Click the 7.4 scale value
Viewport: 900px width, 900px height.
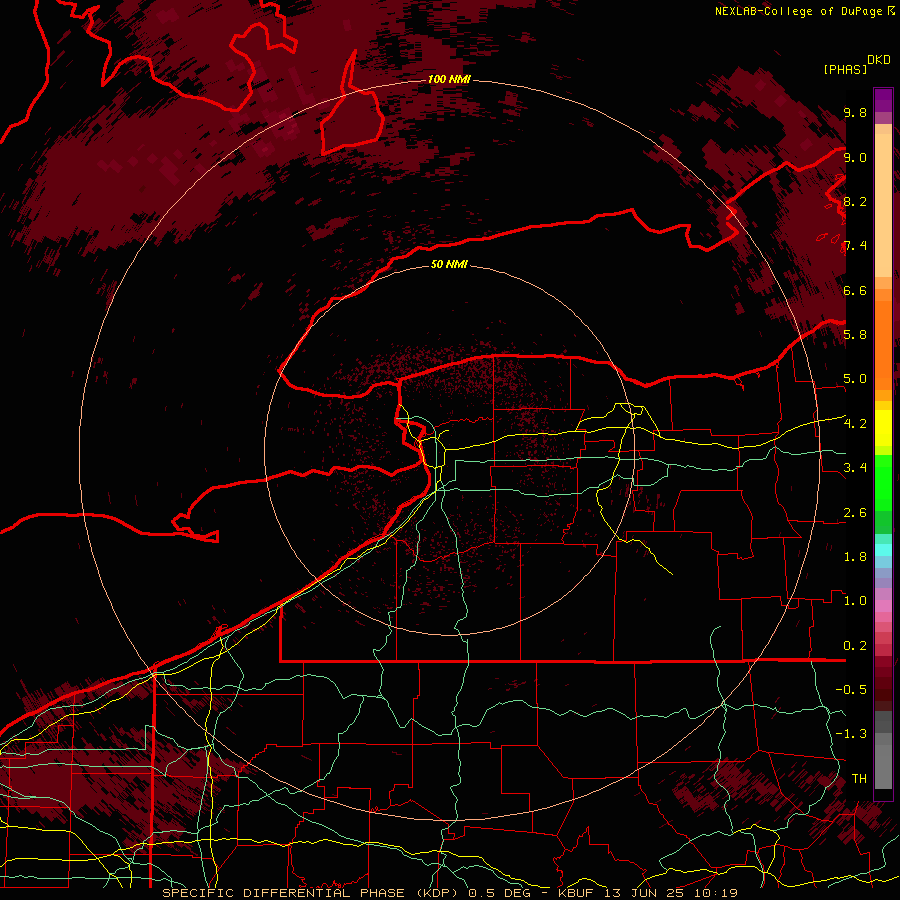pos(855,246)
